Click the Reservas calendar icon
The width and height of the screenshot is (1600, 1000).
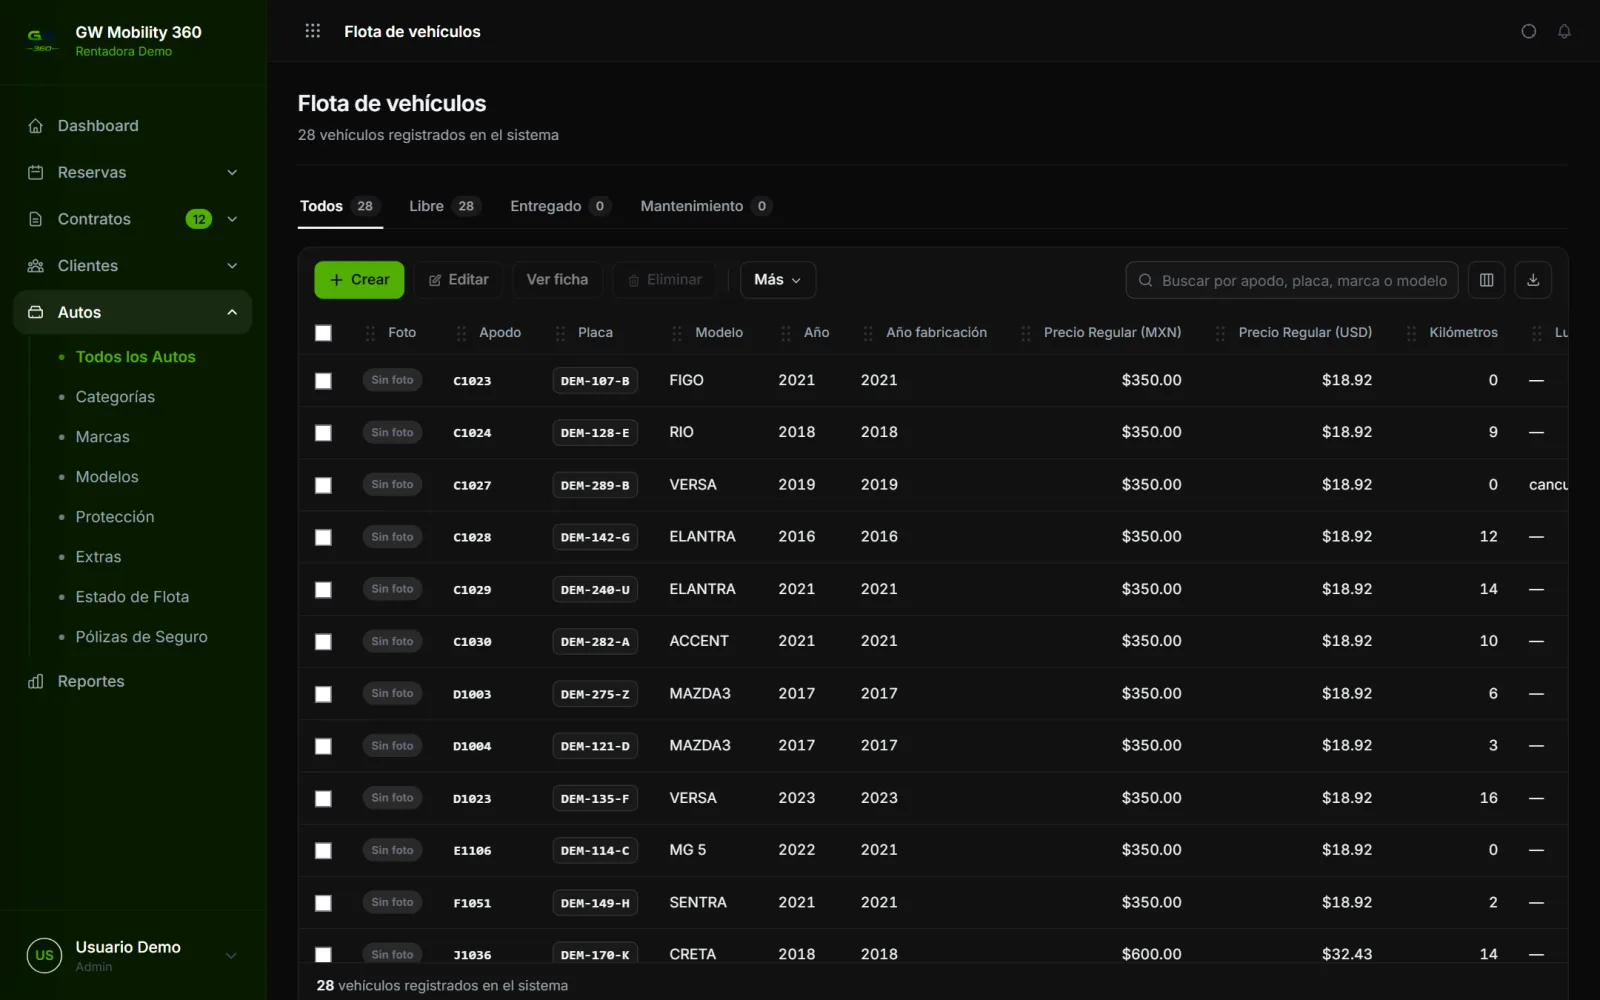pos(36,172)
